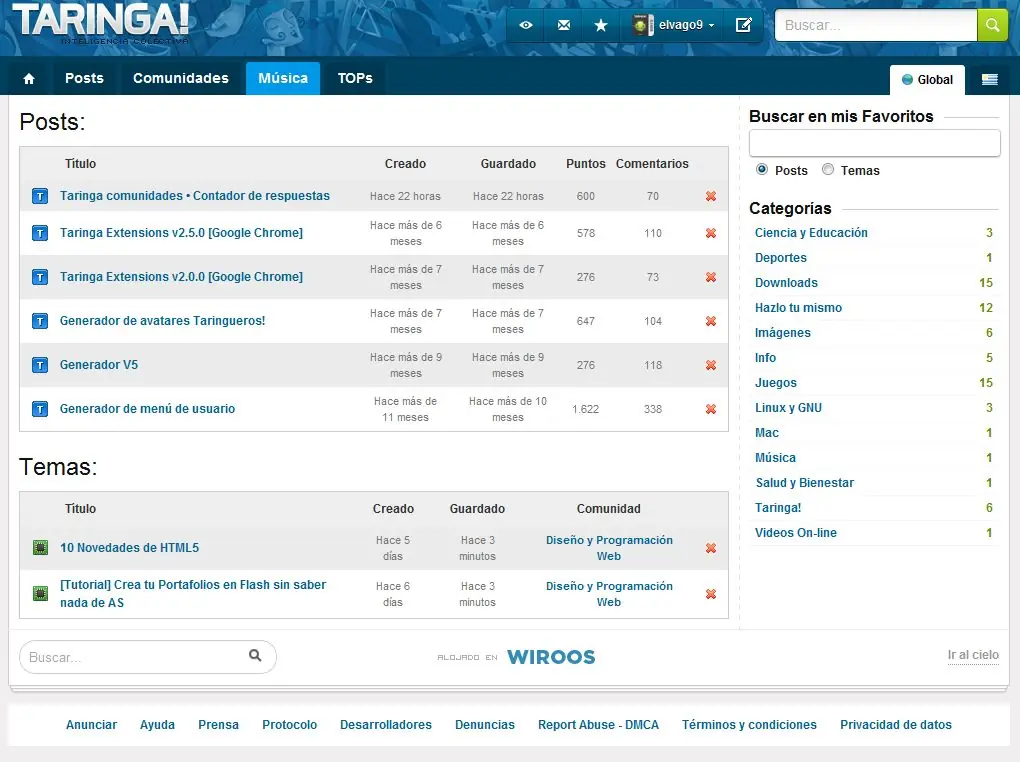Select the Posts radio button
The height and width of the screenshot is (762, 1020).
(763, 170)
